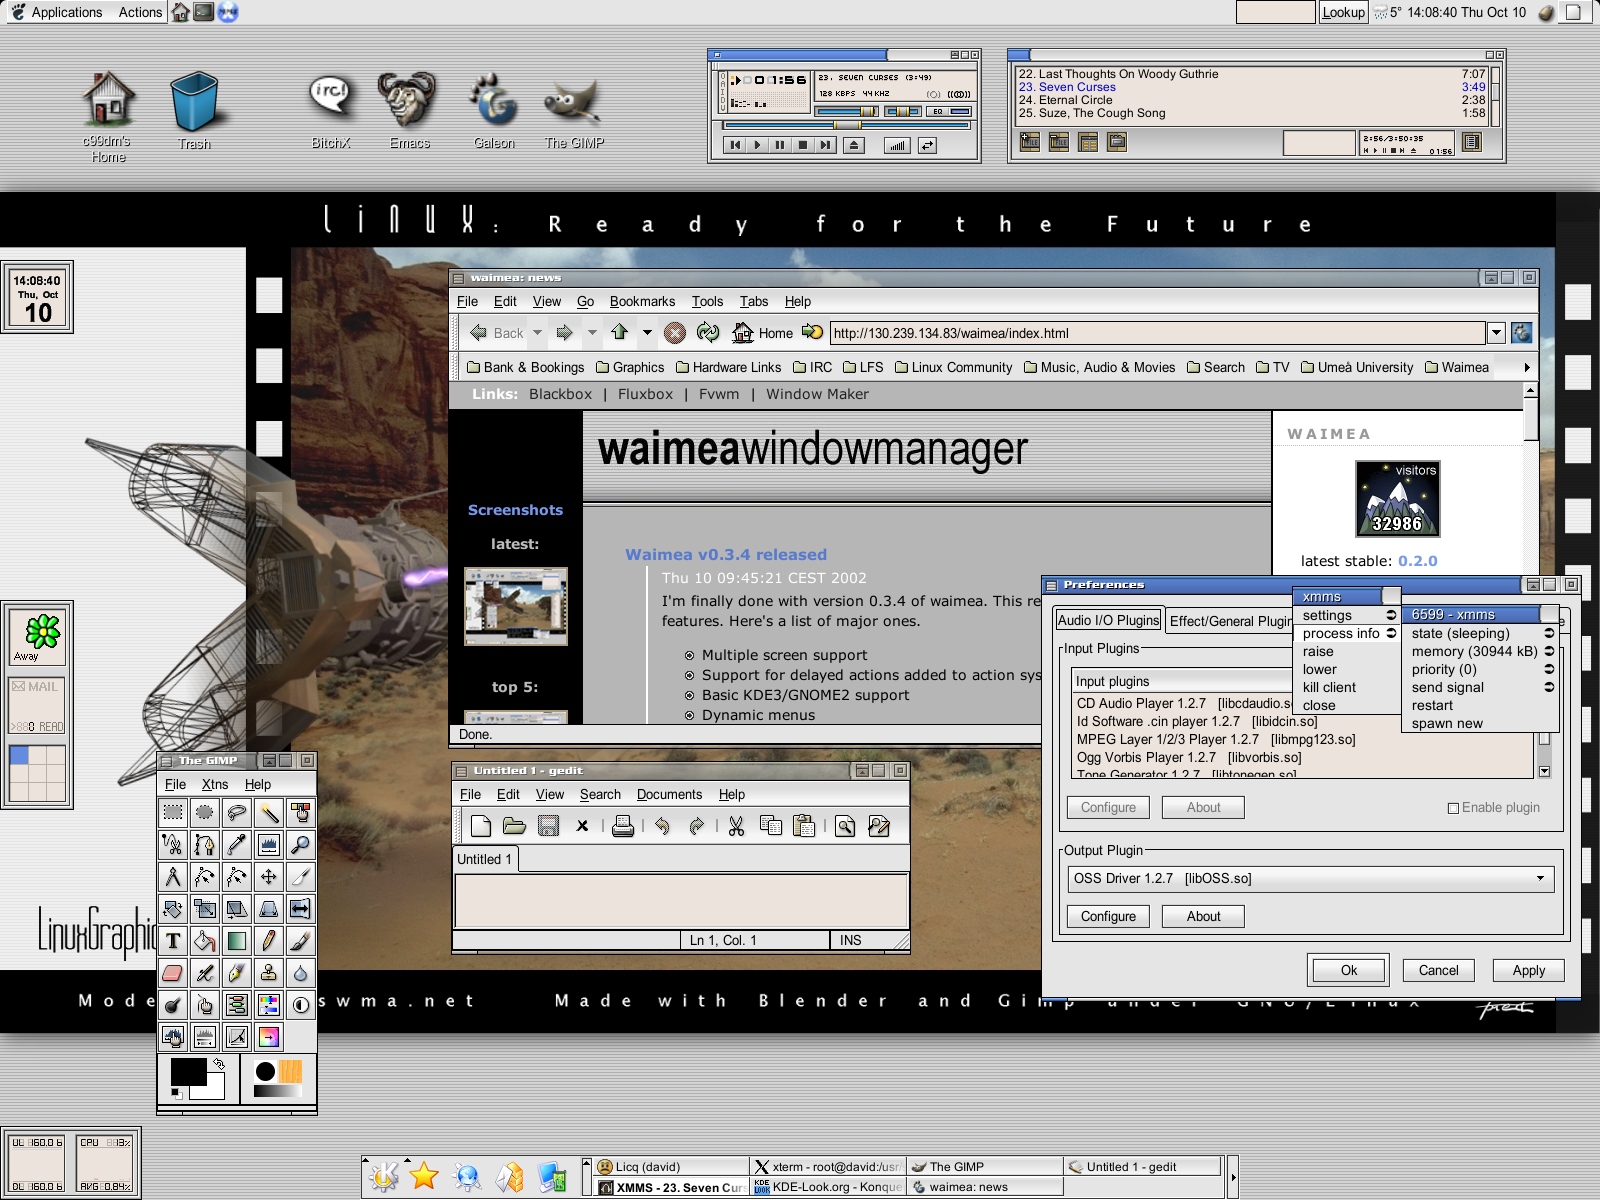Click the Find magnifier icon in gedit
Viewport: 1600px width, 1200px height.
point(845,826)
